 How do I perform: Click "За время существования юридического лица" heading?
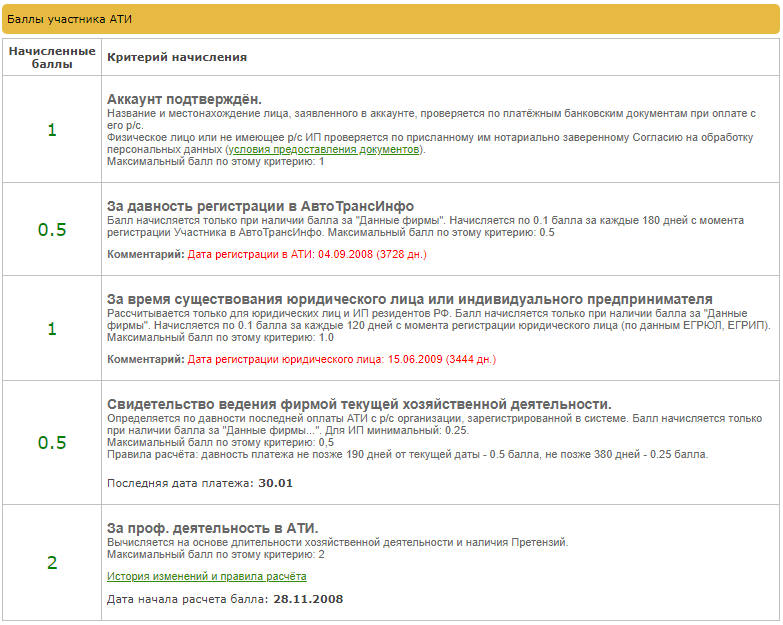(409, 299)
